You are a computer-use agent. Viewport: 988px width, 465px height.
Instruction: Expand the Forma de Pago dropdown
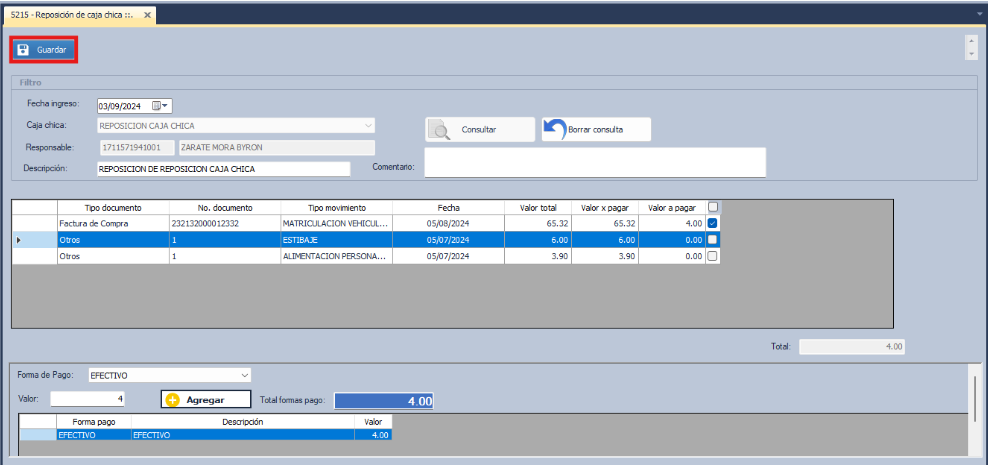click(x=245, y=375)
